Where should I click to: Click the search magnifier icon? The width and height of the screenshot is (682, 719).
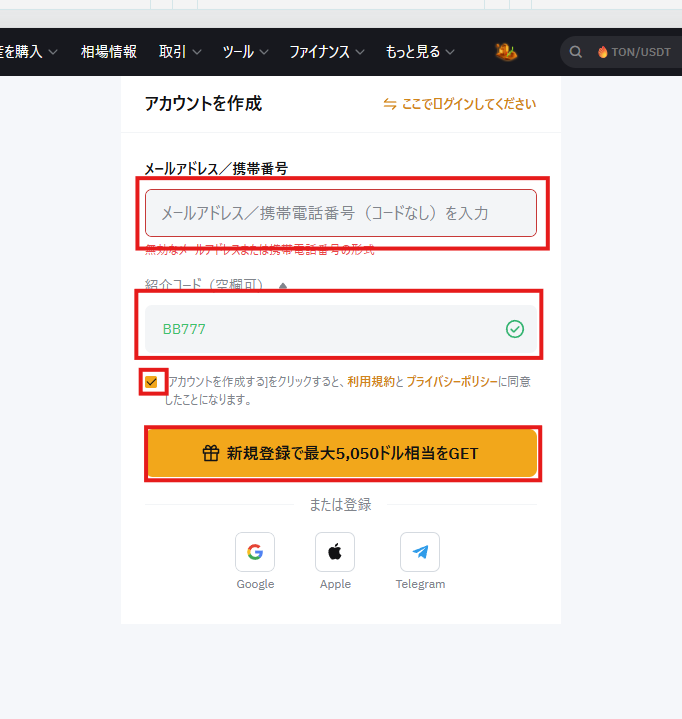(x=576, y=52)
